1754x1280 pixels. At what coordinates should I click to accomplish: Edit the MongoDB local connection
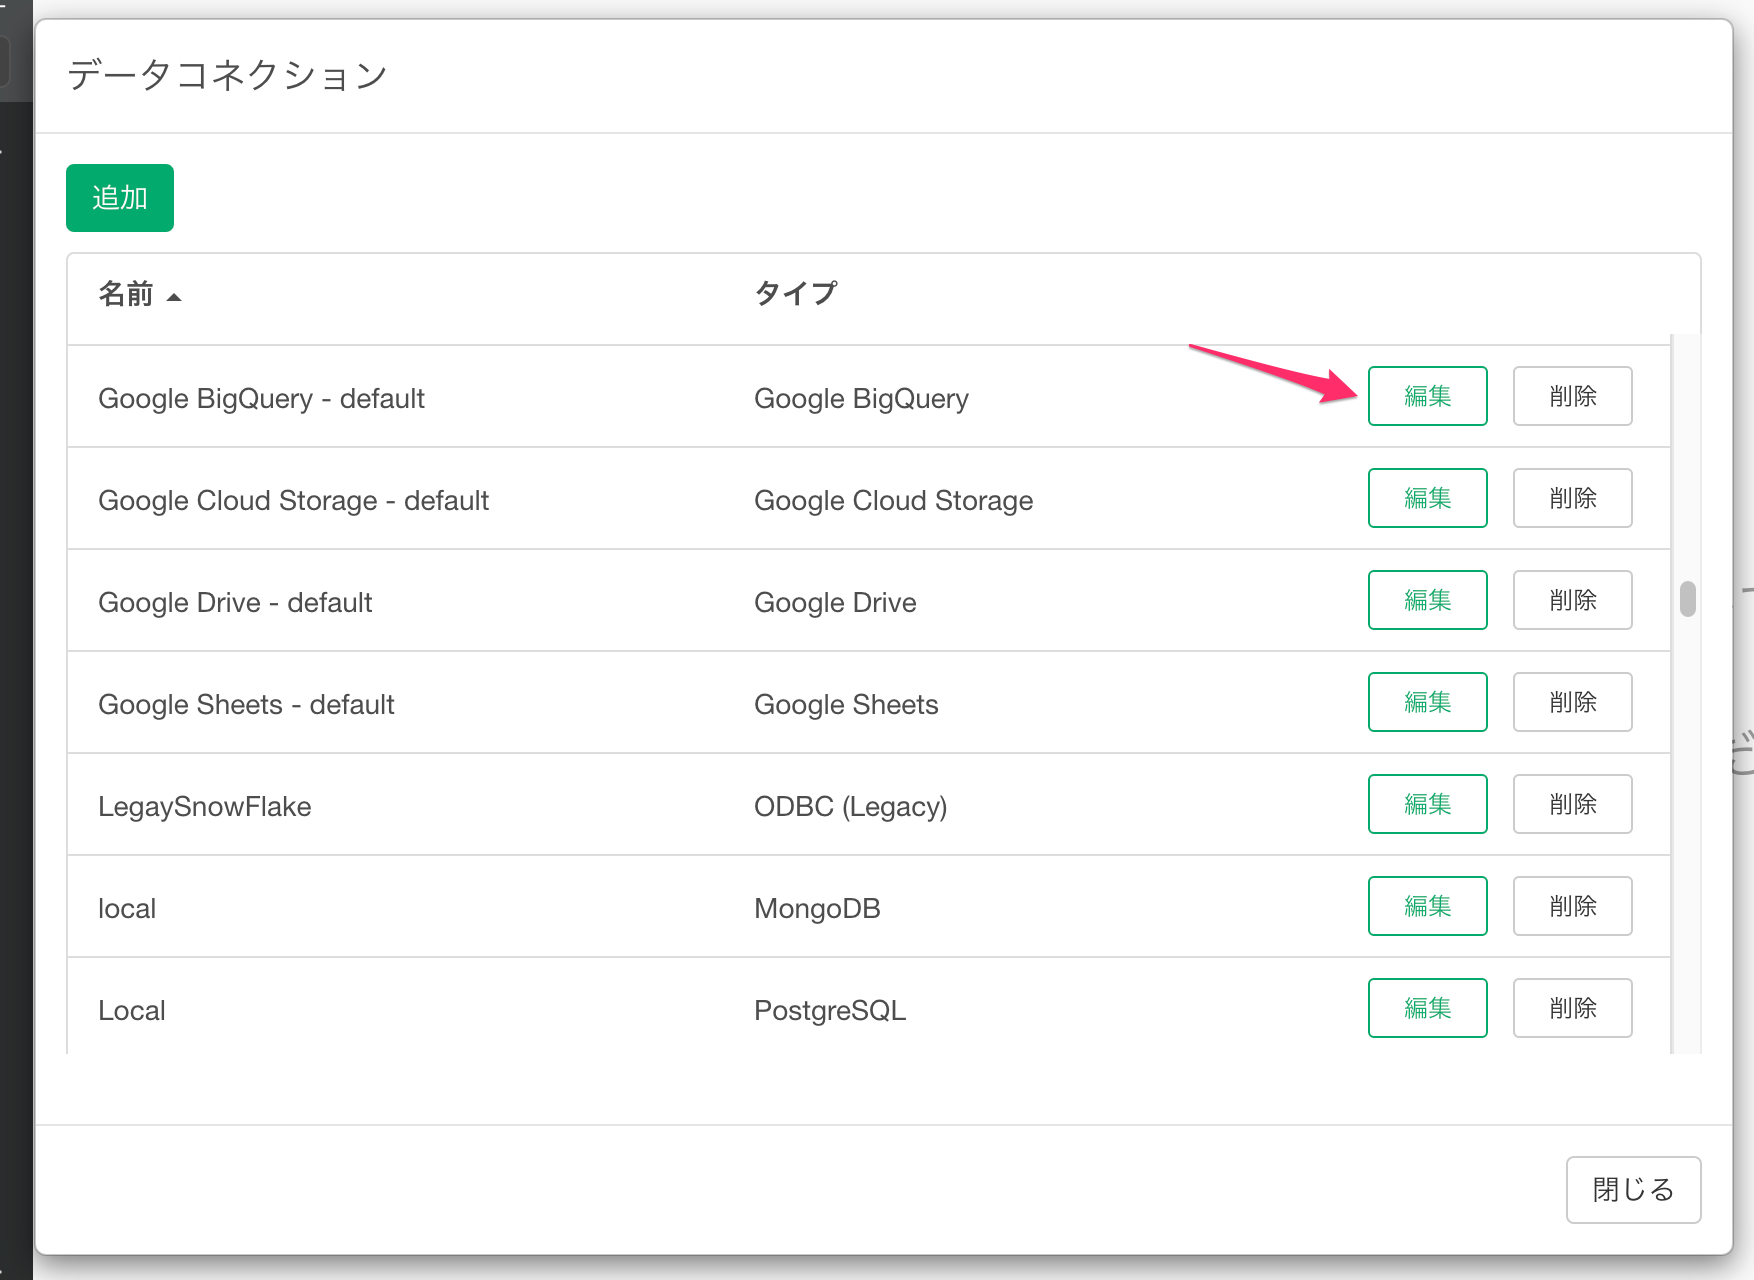pos(1427,906)
